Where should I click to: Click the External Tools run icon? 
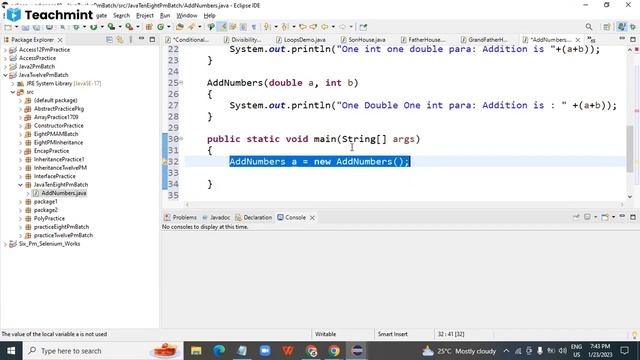click(129, 27)
